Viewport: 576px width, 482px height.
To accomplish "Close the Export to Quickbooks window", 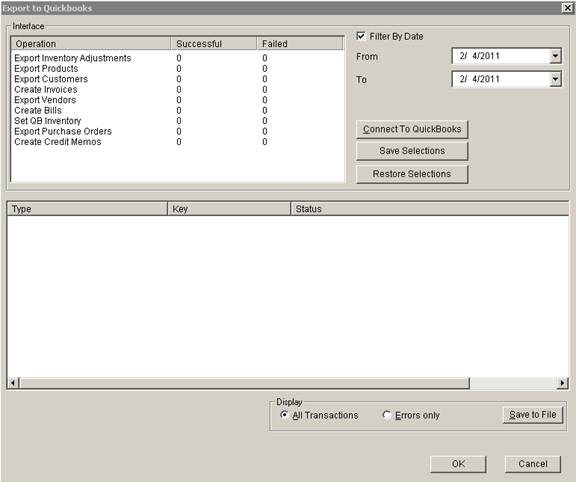I will (x=567, y=8).
